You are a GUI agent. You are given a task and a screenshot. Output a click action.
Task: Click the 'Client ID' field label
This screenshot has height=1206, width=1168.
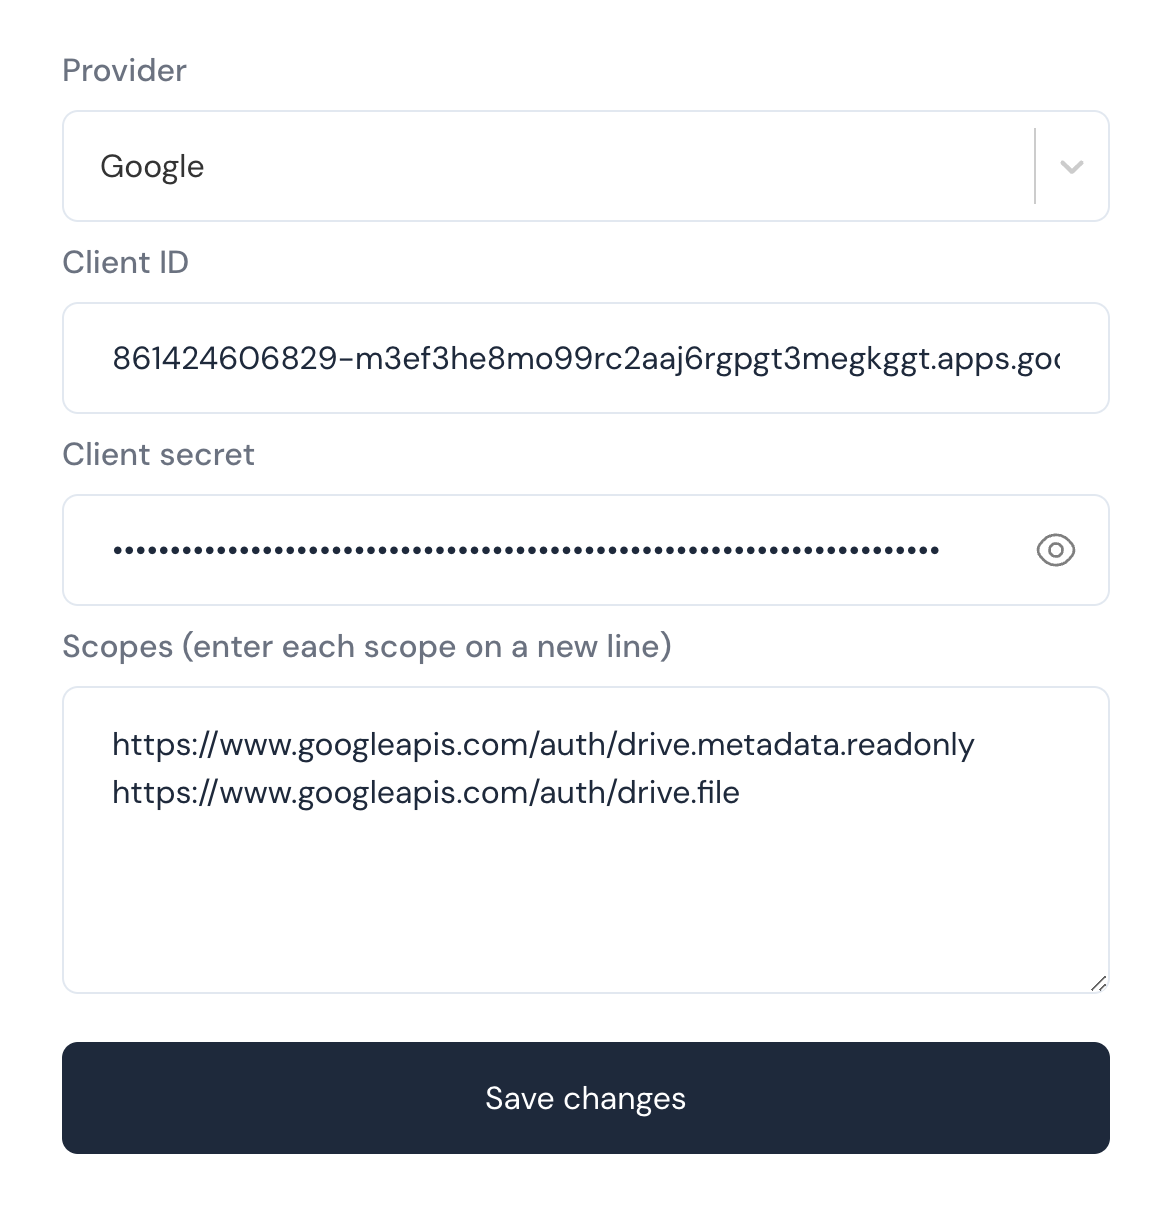click(125, 263)
